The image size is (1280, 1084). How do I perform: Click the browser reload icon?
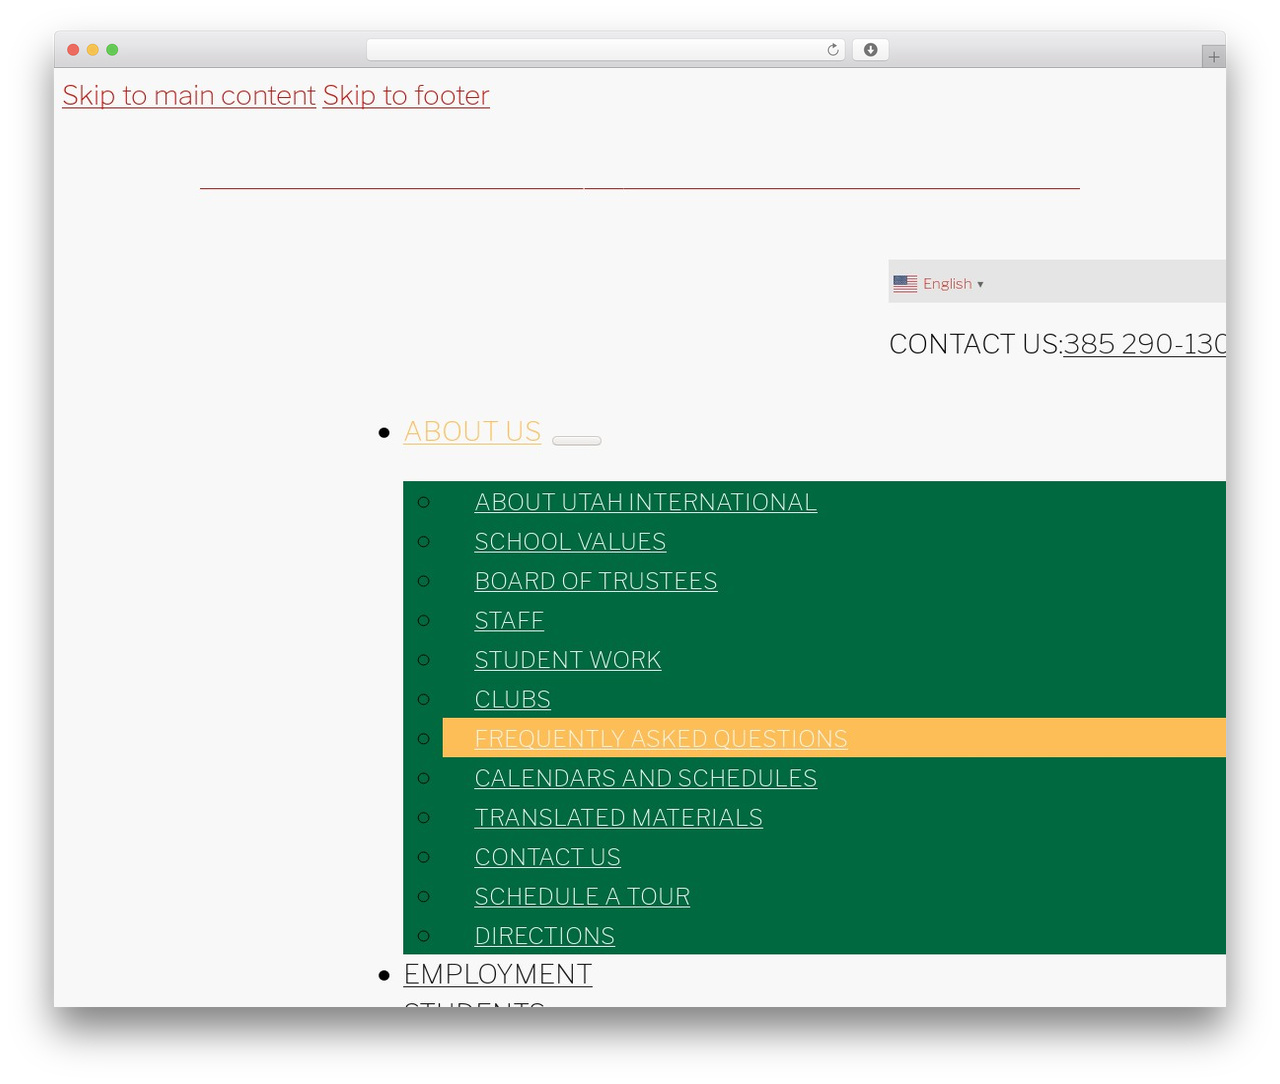(x=832, y=50)
